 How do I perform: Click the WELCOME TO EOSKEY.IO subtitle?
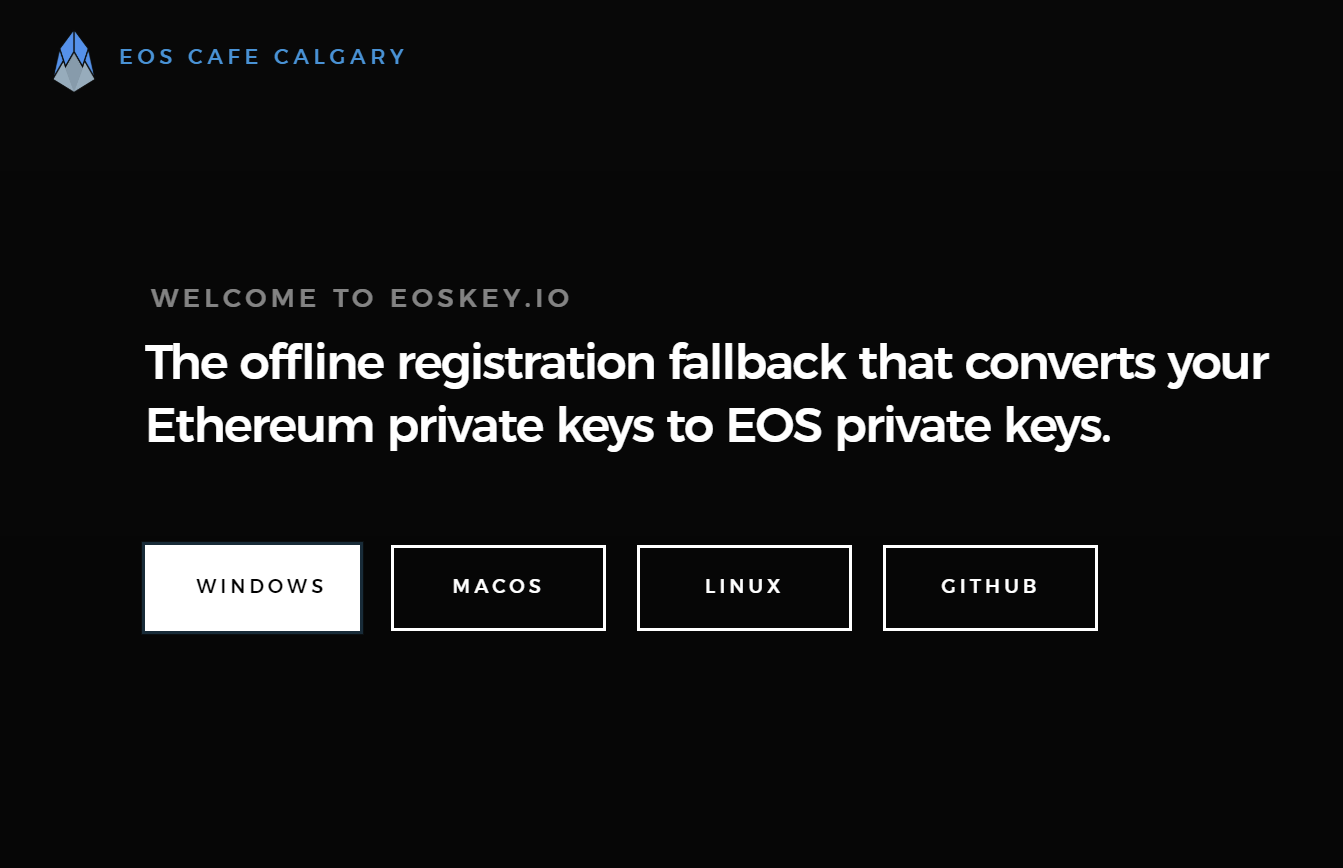(361, 298)
